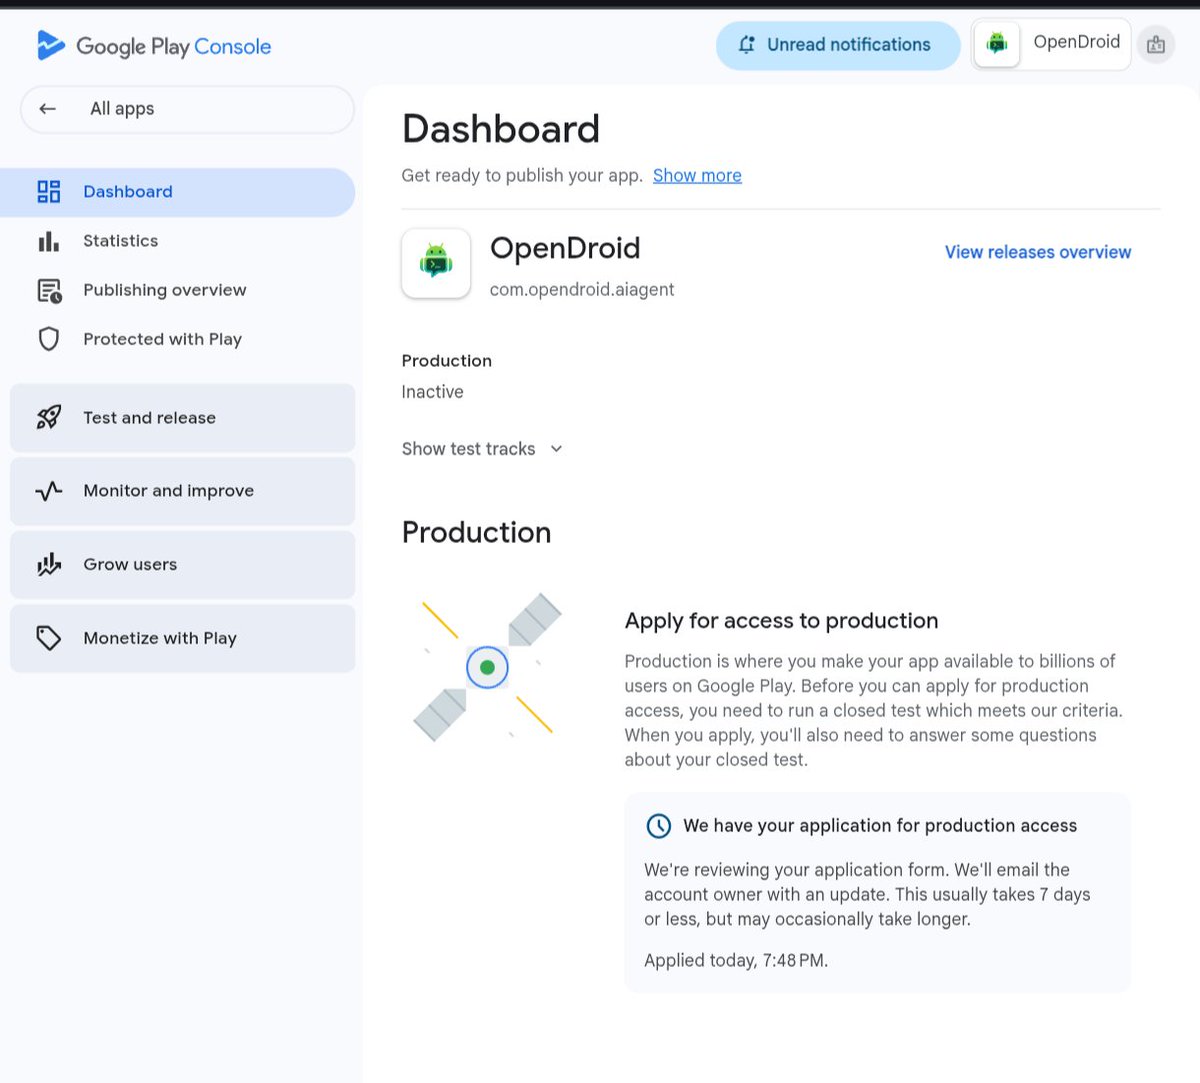This screenshot has width=1200, height=1083.
Task: Click the Applied today, 7:48 PM text
Action: tap(736, 961)
